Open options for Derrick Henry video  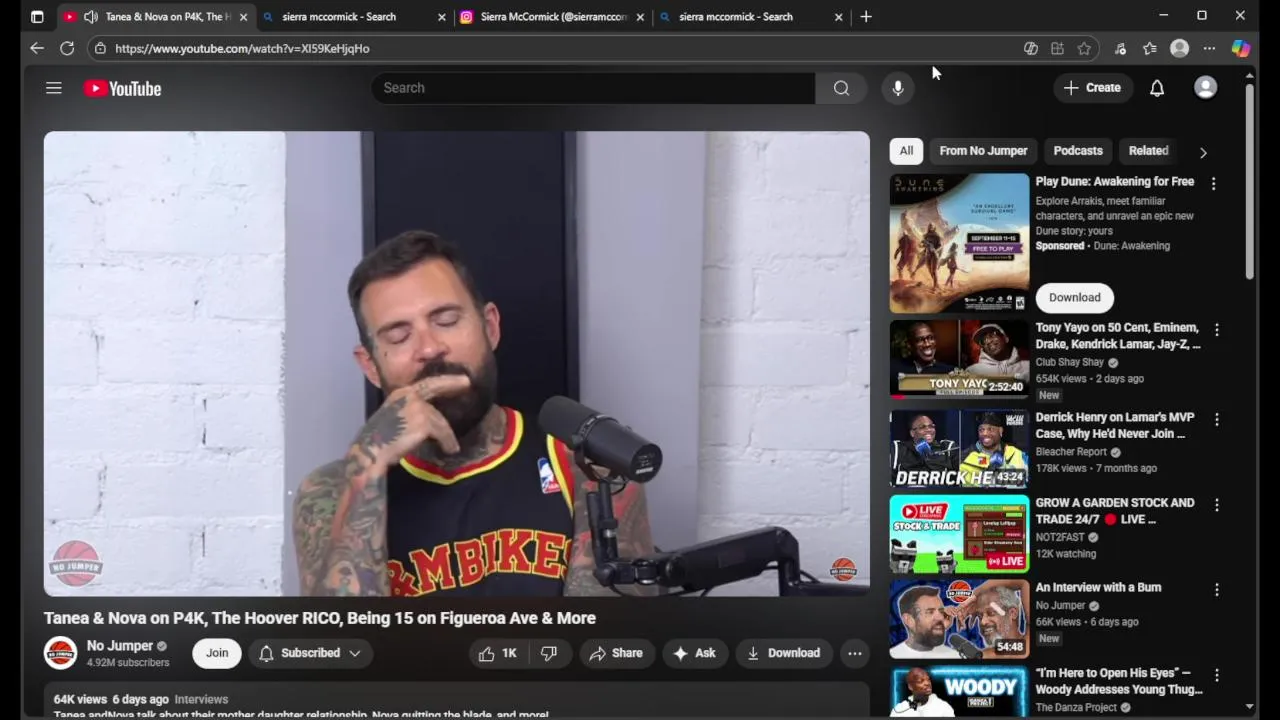1217,420
